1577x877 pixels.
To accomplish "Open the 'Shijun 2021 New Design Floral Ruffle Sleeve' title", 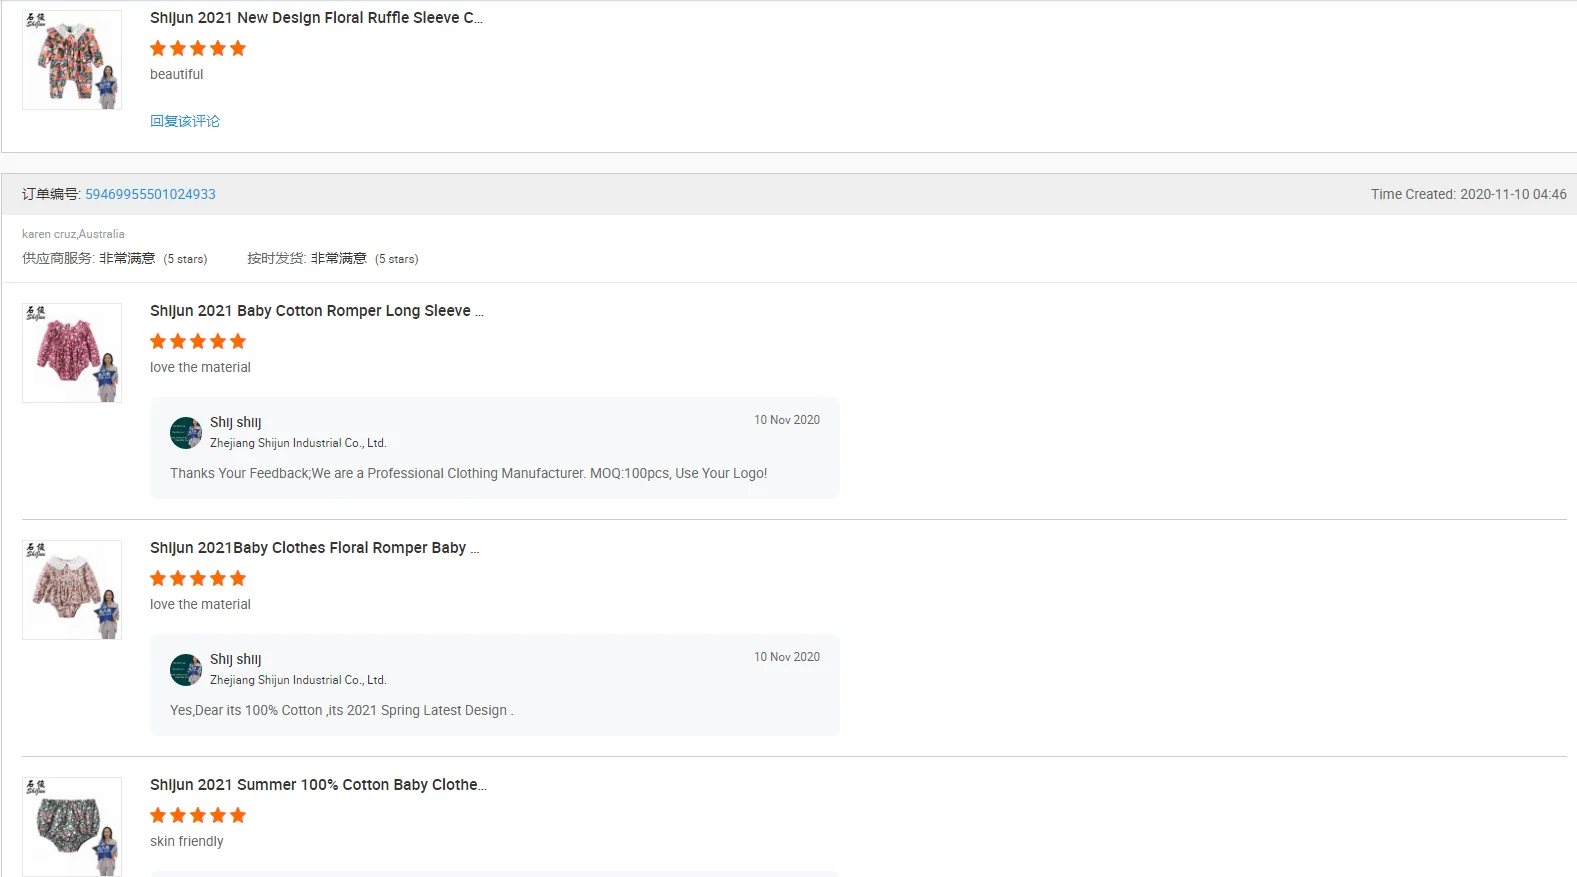I will 316,18.
